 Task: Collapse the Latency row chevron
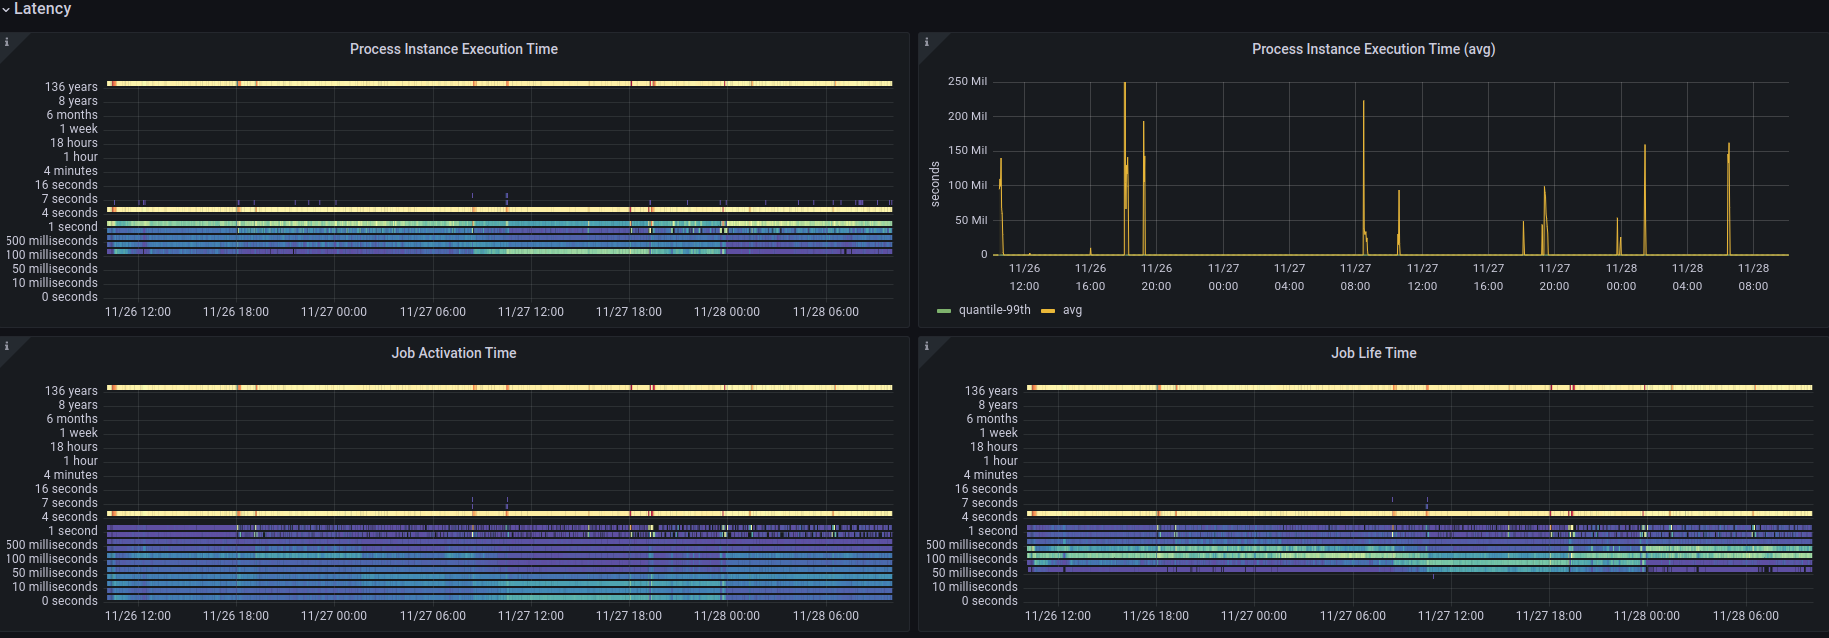6,9
